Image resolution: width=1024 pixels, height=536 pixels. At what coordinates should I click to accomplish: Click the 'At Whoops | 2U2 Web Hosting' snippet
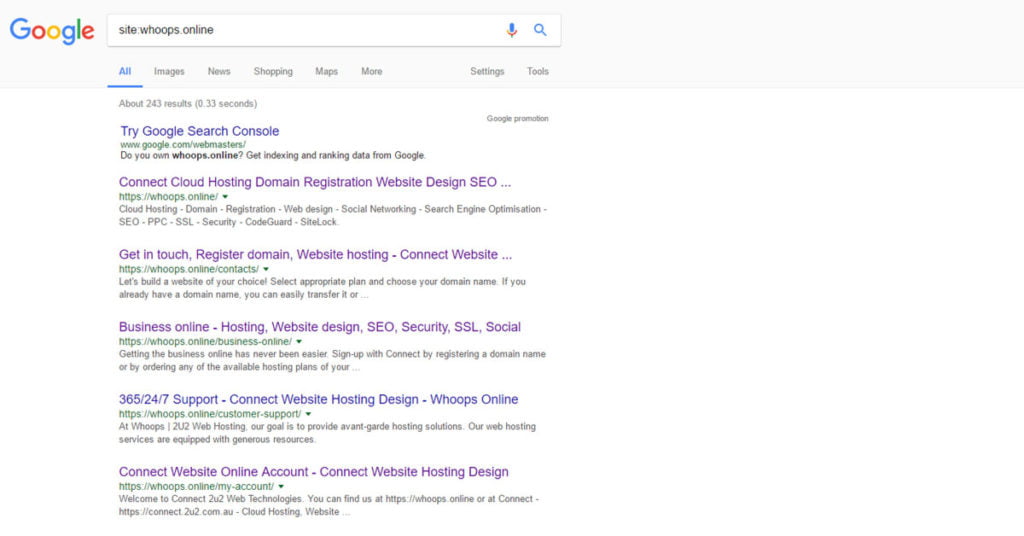coord(327,433)
